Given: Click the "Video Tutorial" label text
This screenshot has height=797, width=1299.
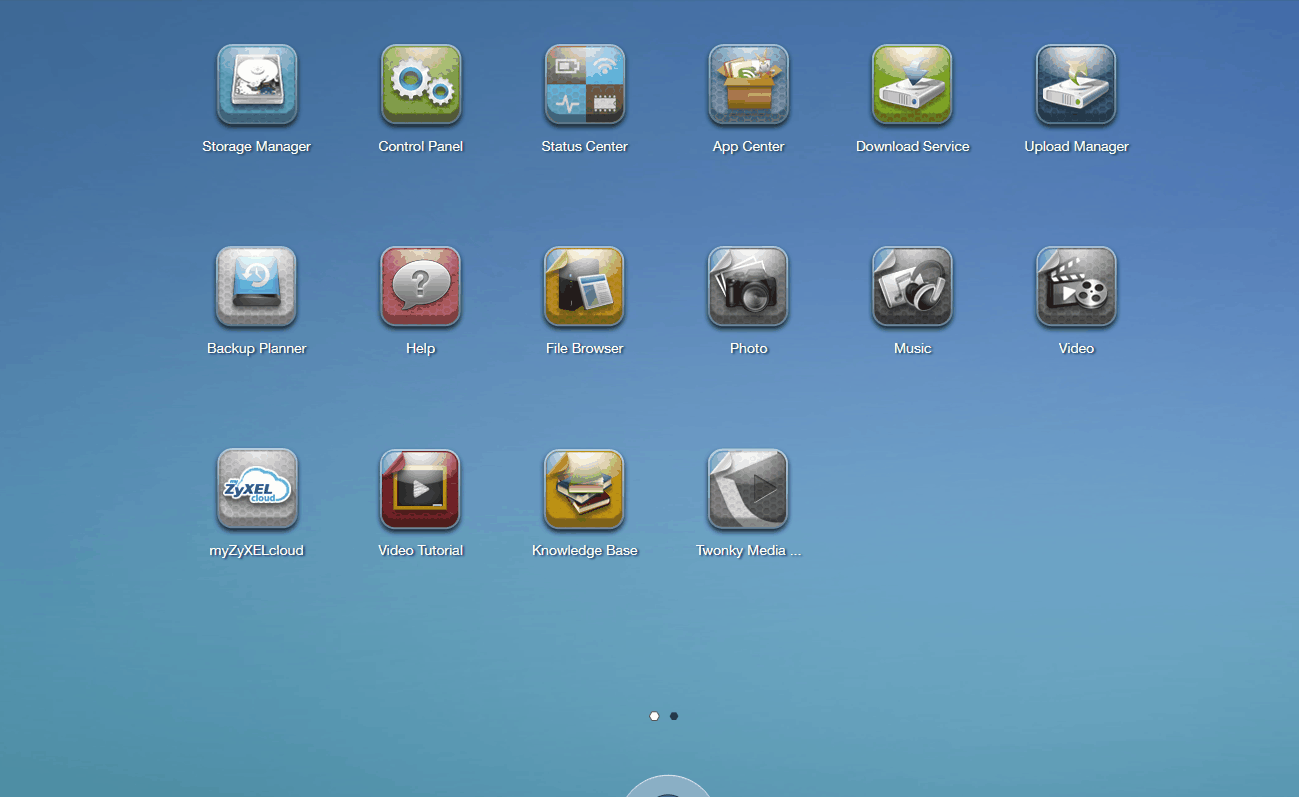Looking at the screenshot, I should tap(421, 551).
